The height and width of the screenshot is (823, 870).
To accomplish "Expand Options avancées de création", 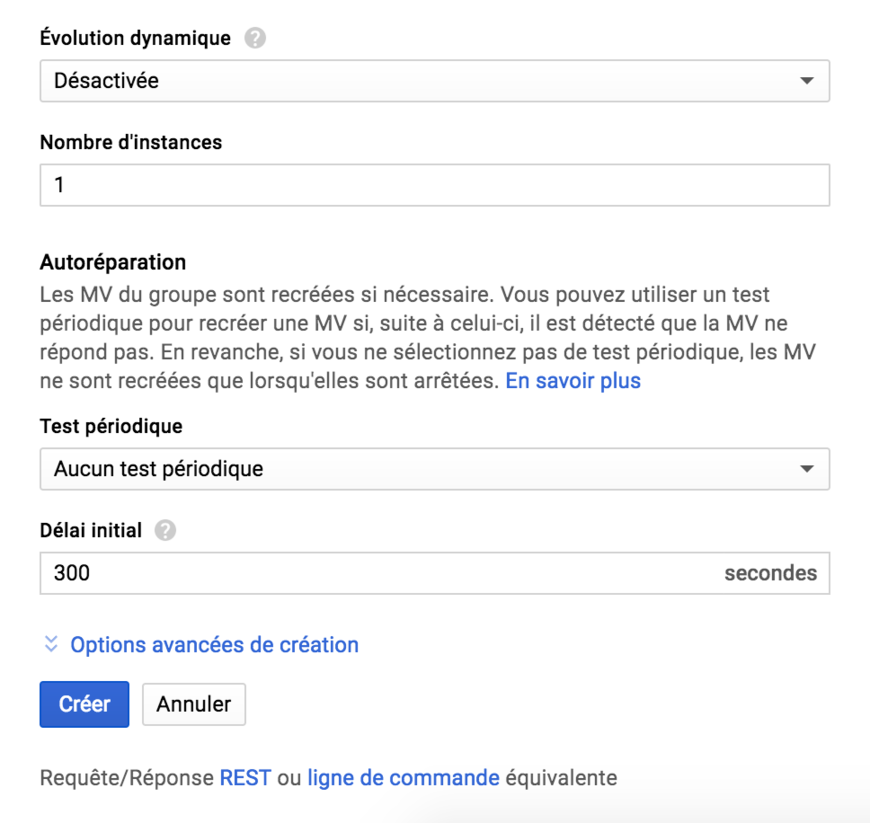I will point(213,645).
